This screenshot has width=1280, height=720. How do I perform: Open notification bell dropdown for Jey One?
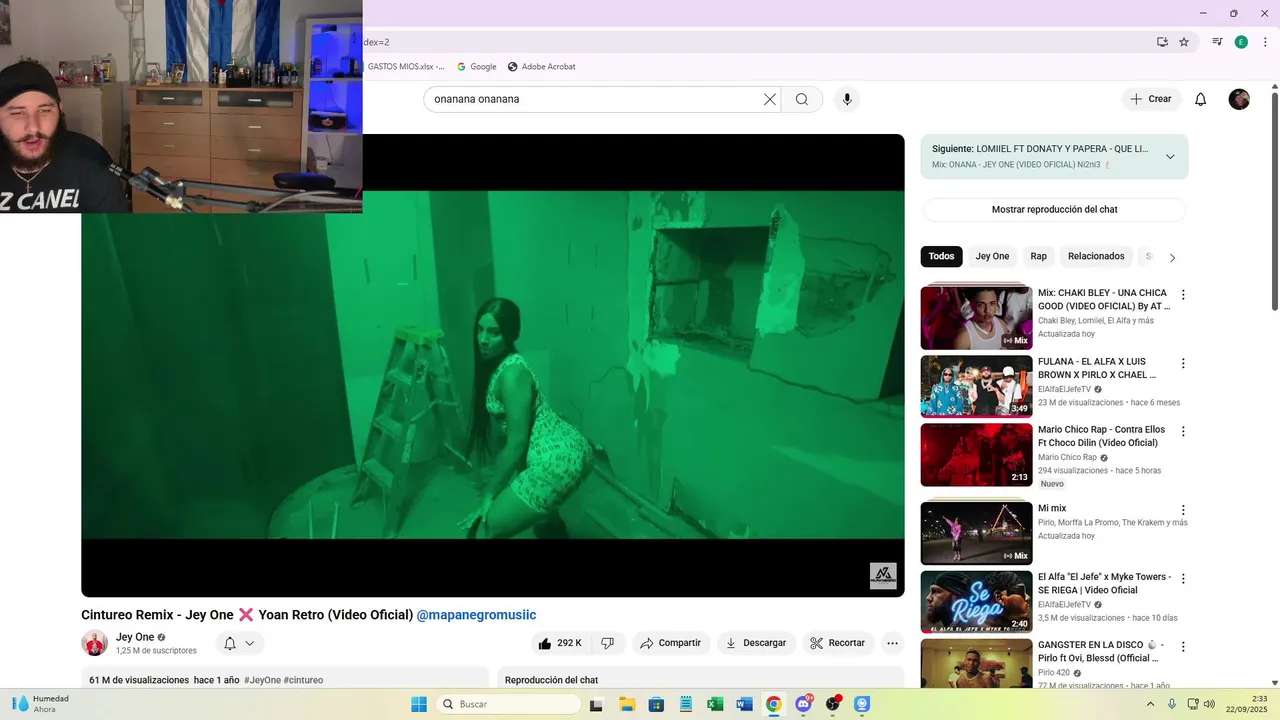point(239,643)
